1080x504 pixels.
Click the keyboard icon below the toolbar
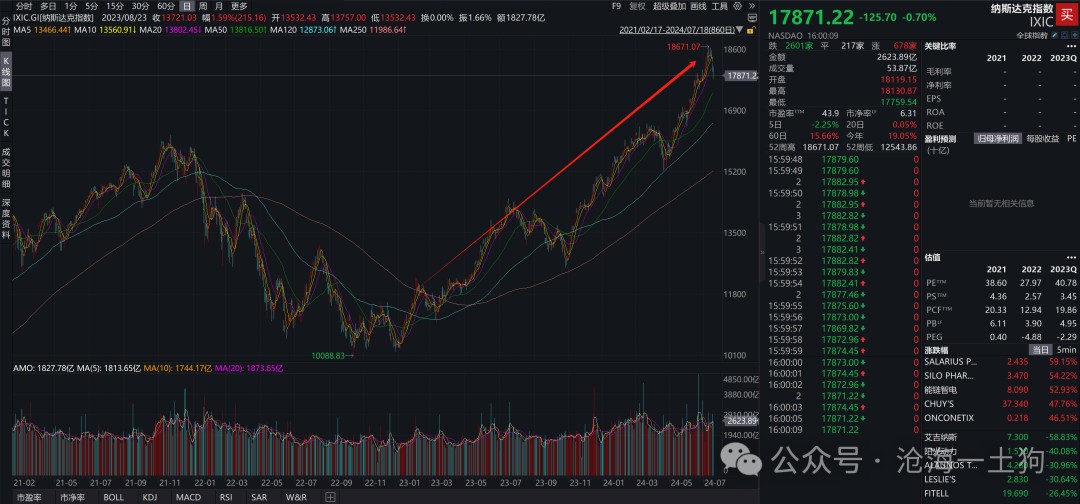pyautogui.click(x=752, y=18)
